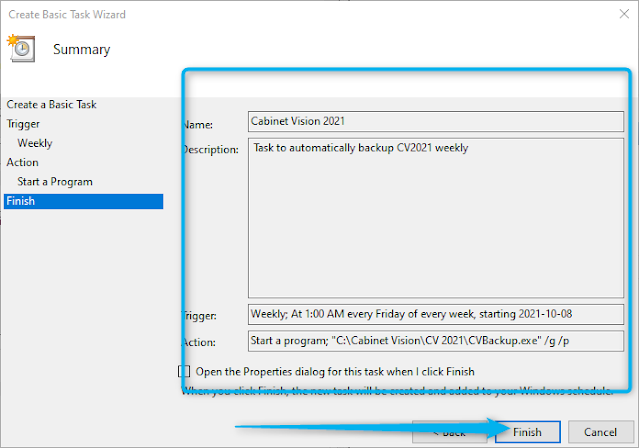Screen dimensions: 639x448
Task: Click the 'Trigger:' field label
Action: (199, 316)
